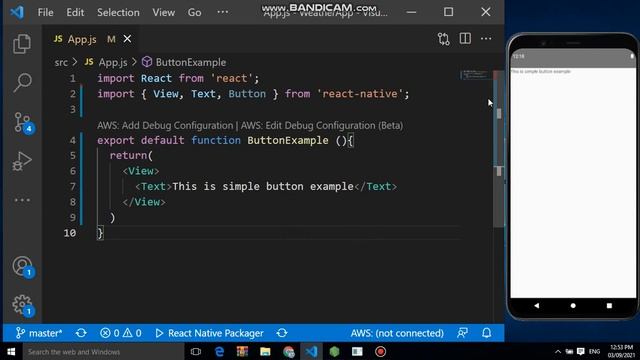The height and width of the screenshot is (360, 640).
Task: Open the Manage gear icon
Action: coord(23,305)
